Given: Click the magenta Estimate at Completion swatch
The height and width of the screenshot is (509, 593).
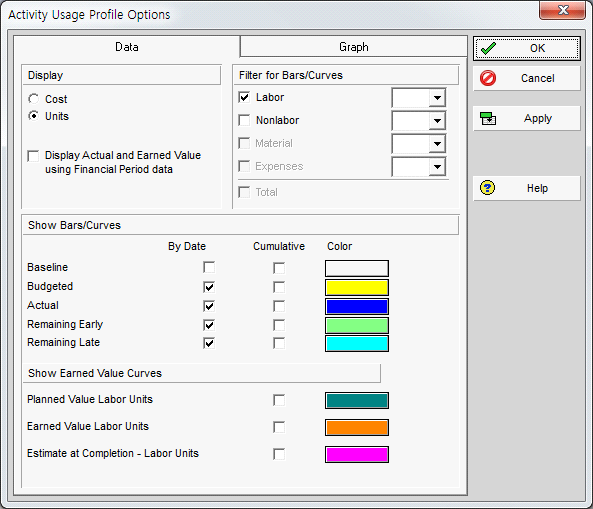Looking at the screenshot, I should coord(357,454).
